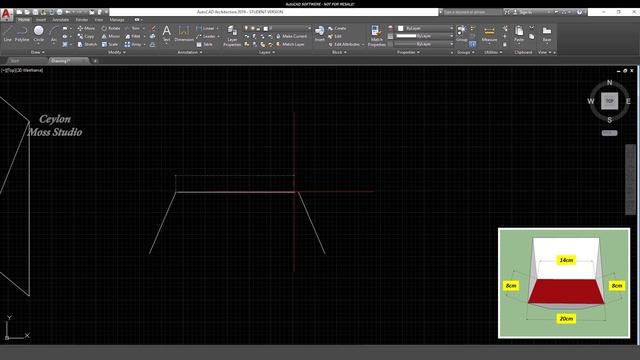Click Edit Attributes button
640x360 pixels.
tap(344, 44)
